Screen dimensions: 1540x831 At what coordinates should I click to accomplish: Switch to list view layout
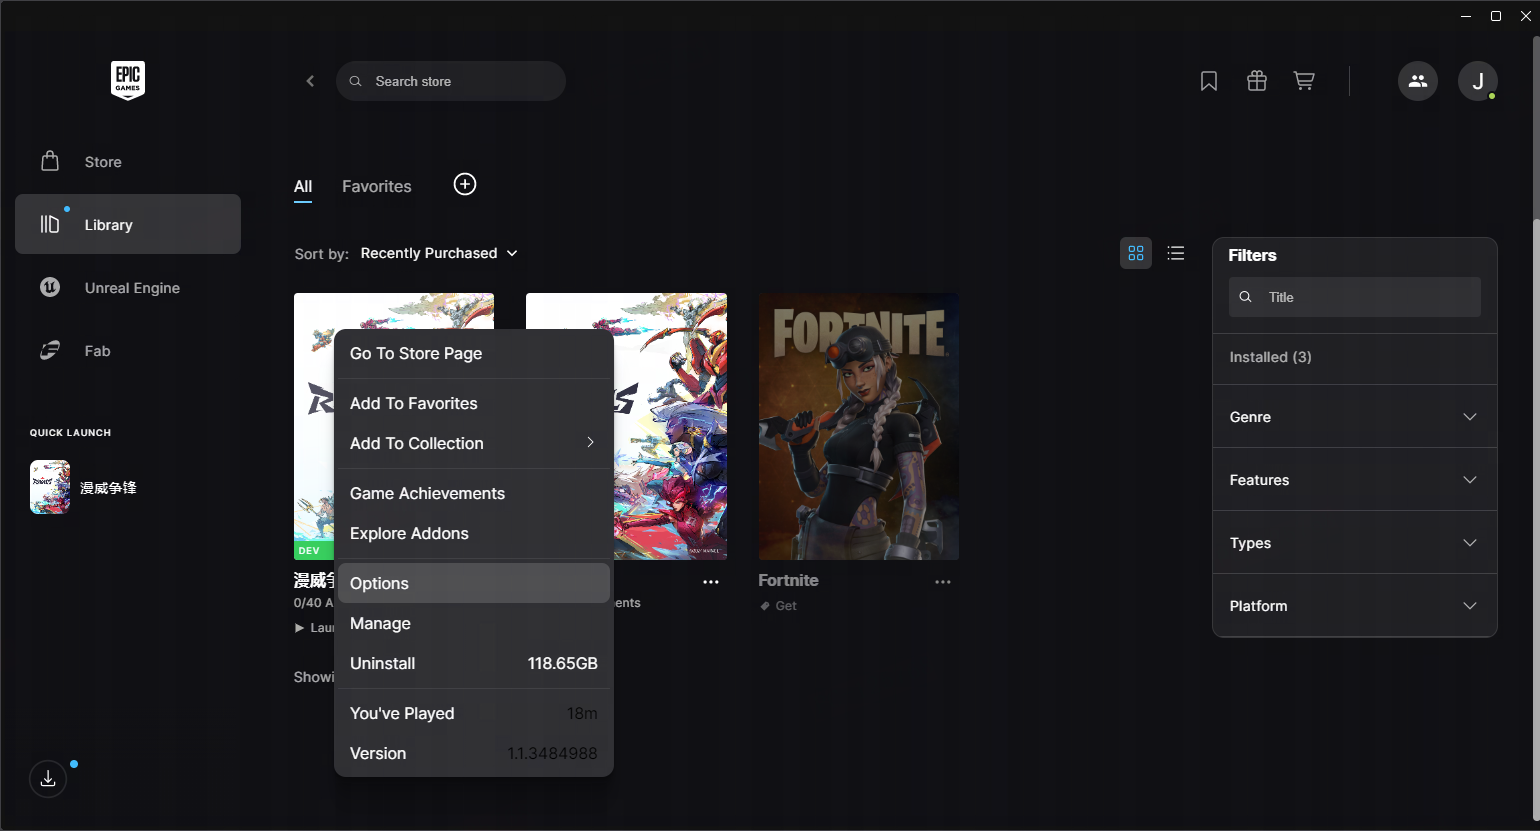point(1176,253)
